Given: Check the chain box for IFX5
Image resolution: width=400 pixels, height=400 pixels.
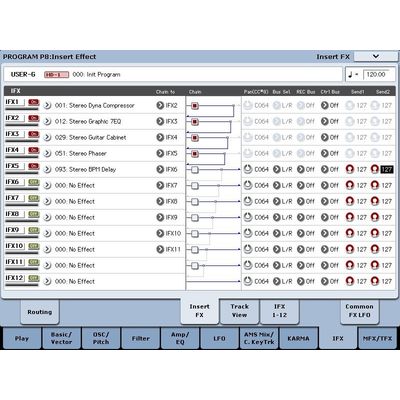Looking at the screenshot, I should [x=195, y=170].
